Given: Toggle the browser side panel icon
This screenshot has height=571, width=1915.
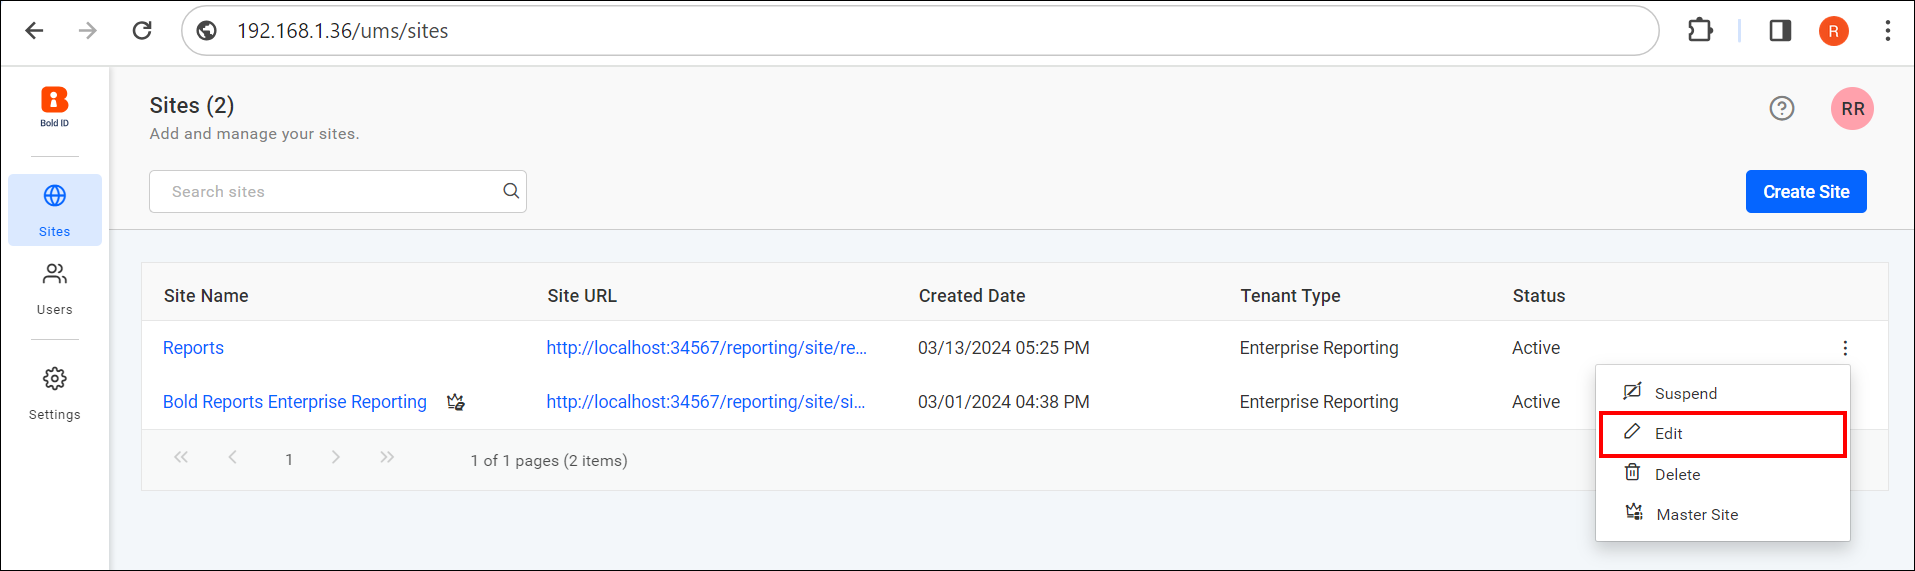Looking at the screenshot, I should coord(1780,31).
